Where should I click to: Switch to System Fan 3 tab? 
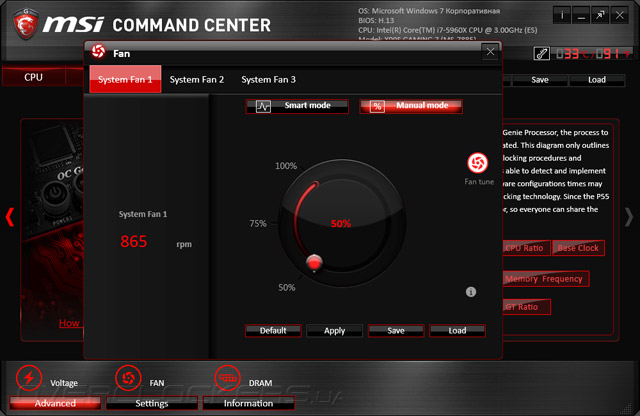pyautogui.click(x=268, y=79)
